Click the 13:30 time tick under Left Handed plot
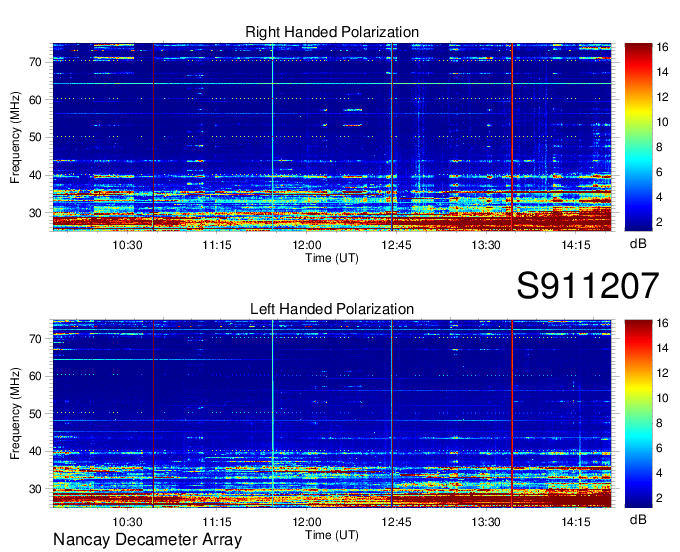The image size is (680, 552). coord(486,522)
